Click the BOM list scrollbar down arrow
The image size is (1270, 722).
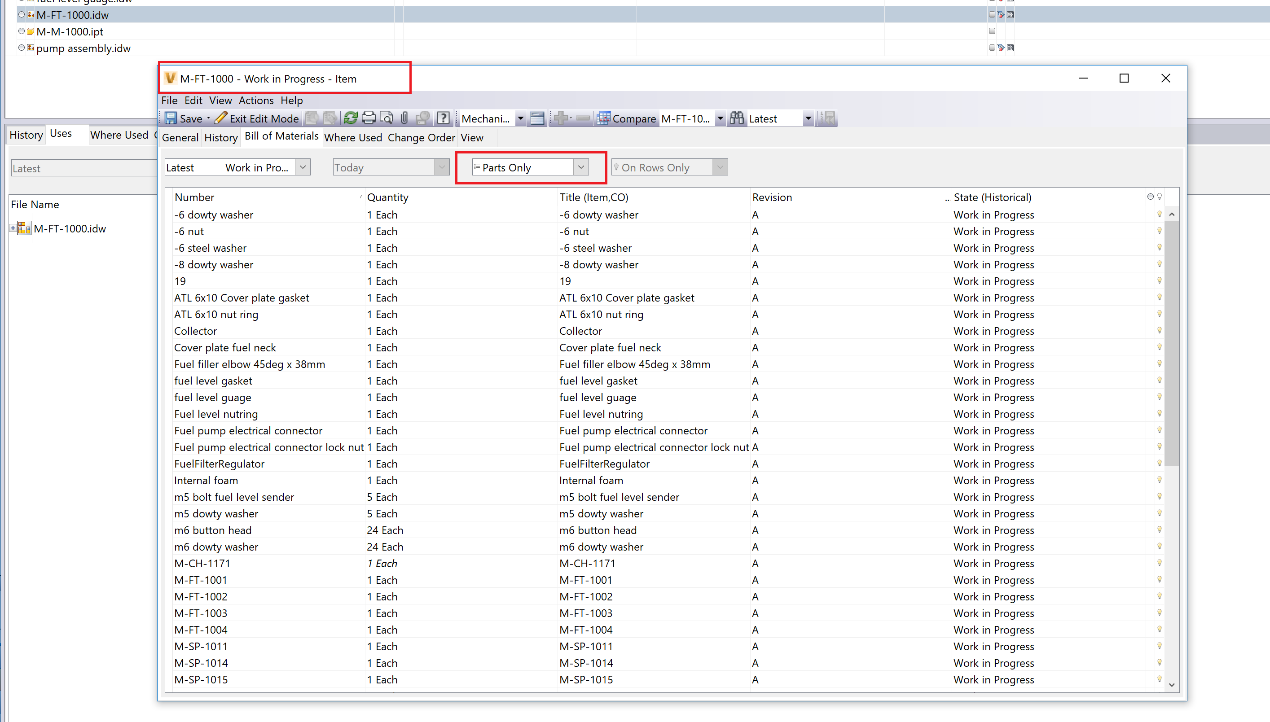(1172, 683)
